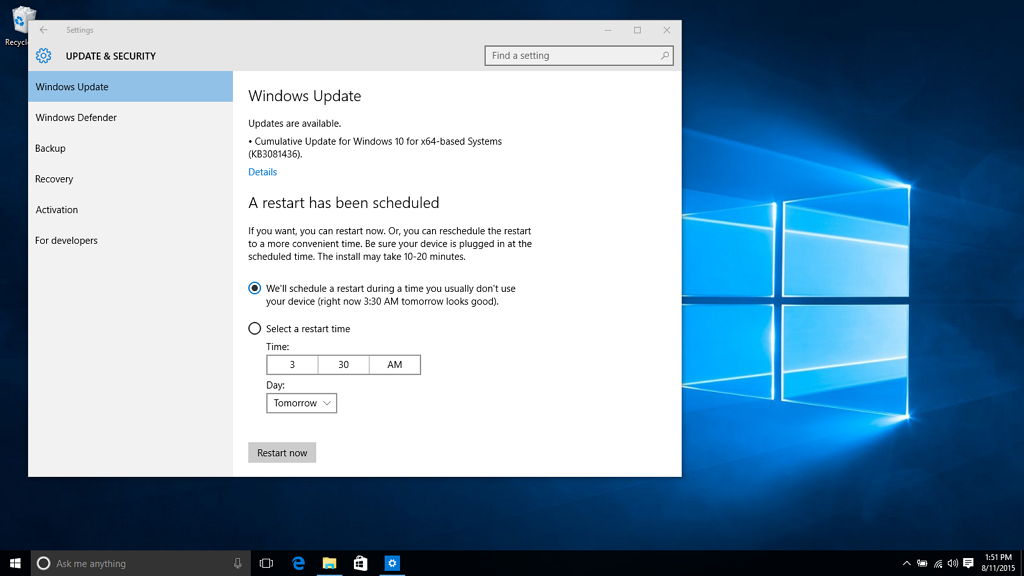This screenshot has width=1024, height=576.
Task: Open the For developers section
Action: [131, 240]
